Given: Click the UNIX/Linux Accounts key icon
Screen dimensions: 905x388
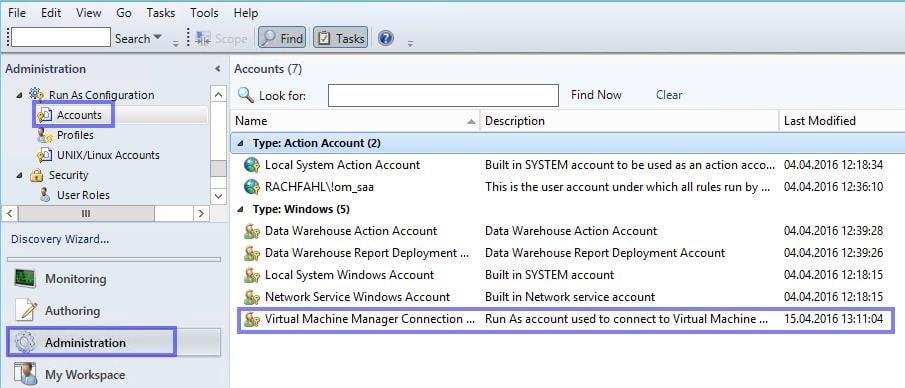Looking at the screenshot, I should pos(45,155).
